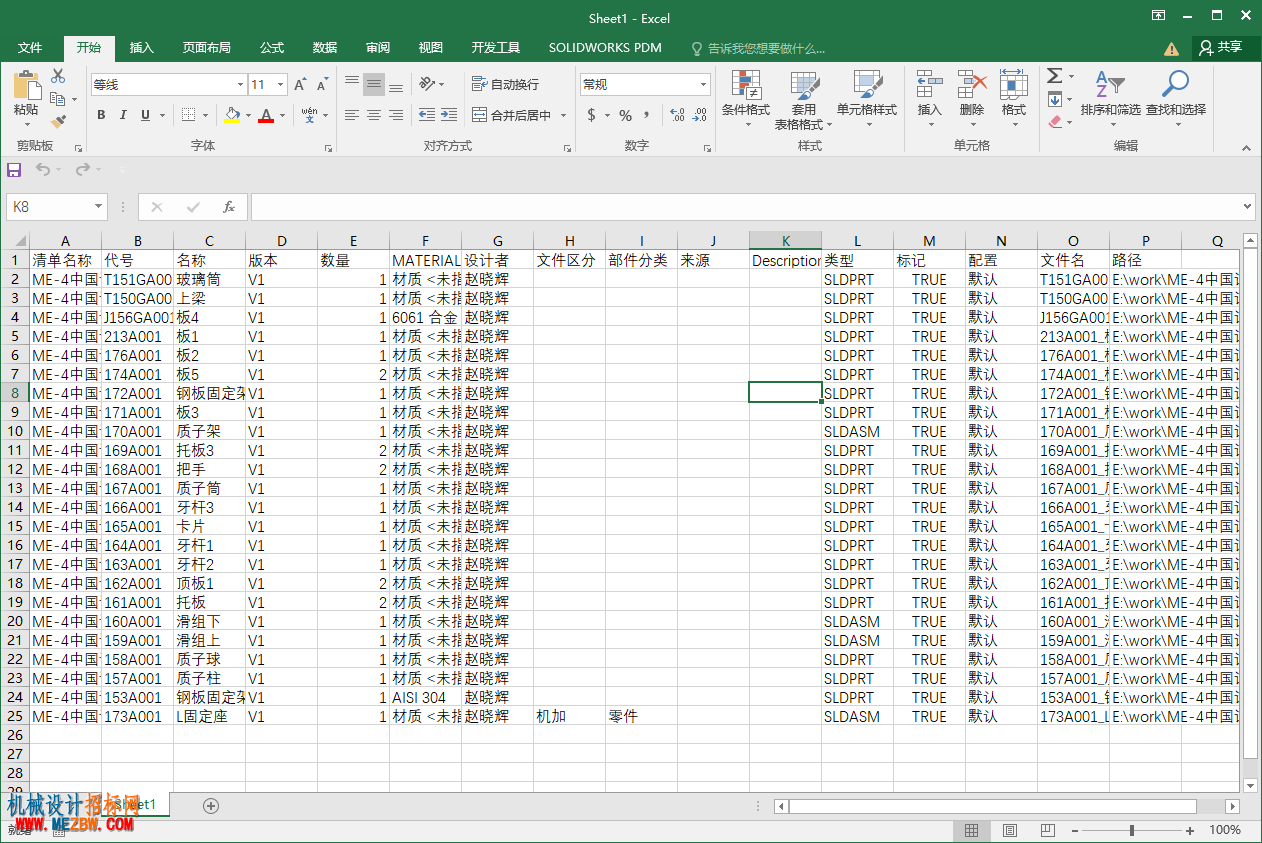Open the Name Box dropdown arrow
Image resolution: width=1262 pixels, height=843 pixels.
98,207
